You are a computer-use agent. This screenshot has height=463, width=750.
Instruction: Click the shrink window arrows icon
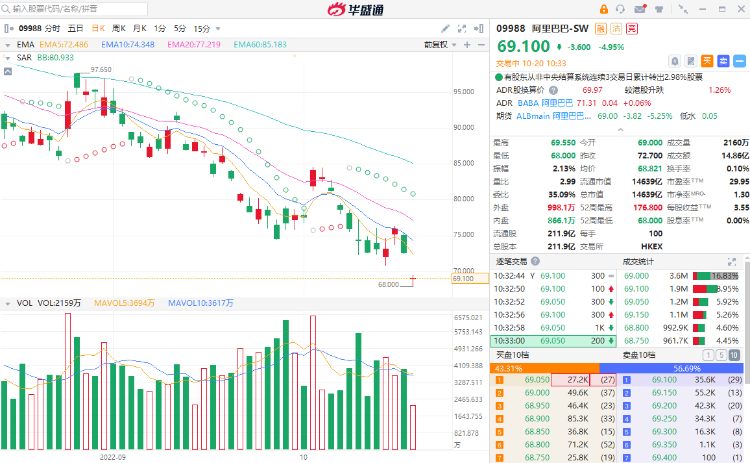683,9
